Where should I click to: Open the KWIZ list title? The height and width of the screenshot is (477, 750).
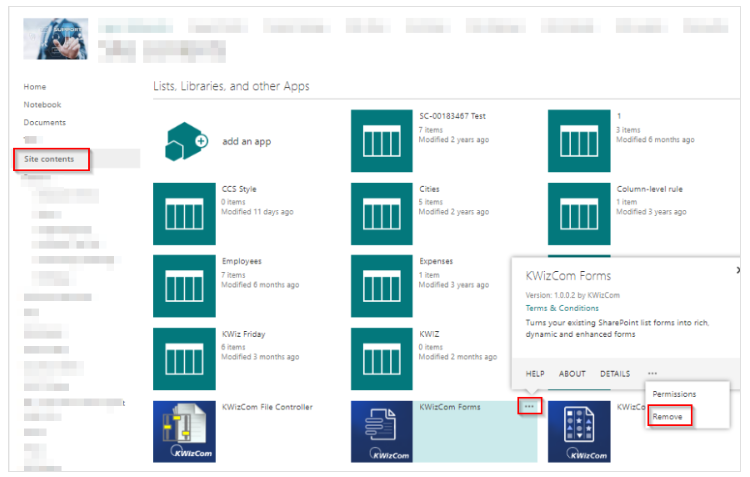point(429,334)
